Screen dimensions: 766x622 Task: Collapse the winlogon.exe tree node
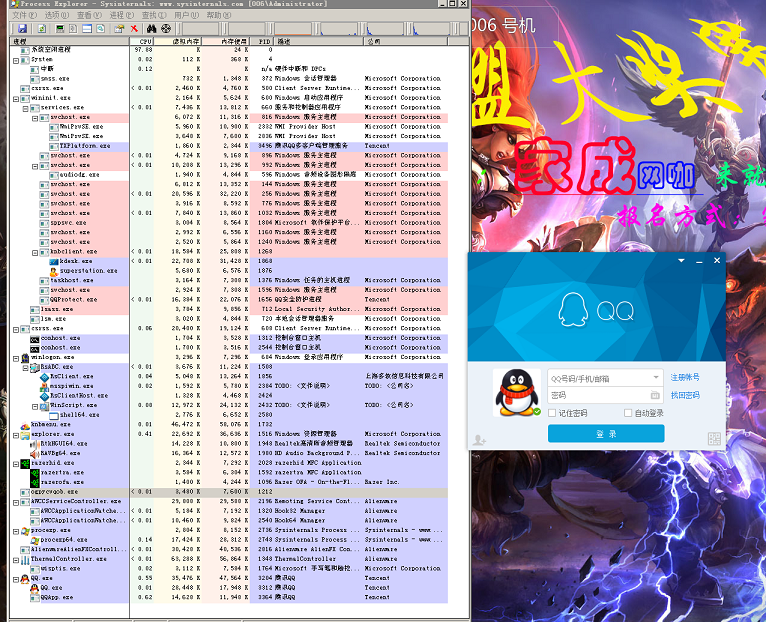coord(16,359)
